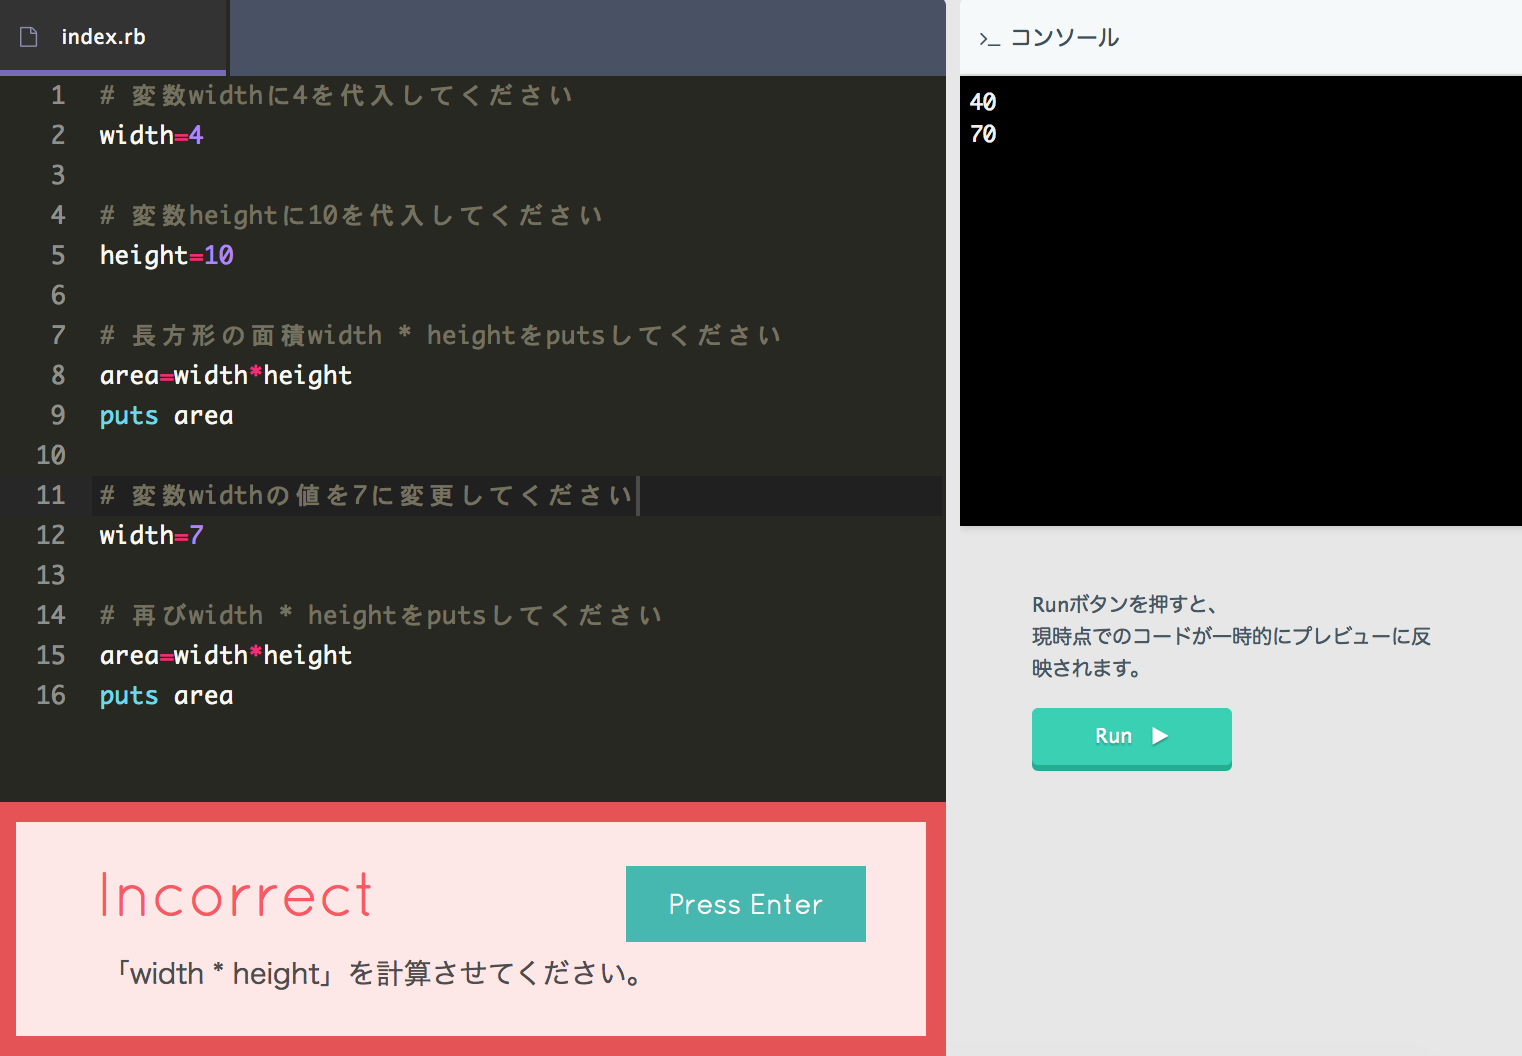Screen dimensions: 1522x1056
Task: Click line number 10 in the gutter
Action: (x=51, y=455)
